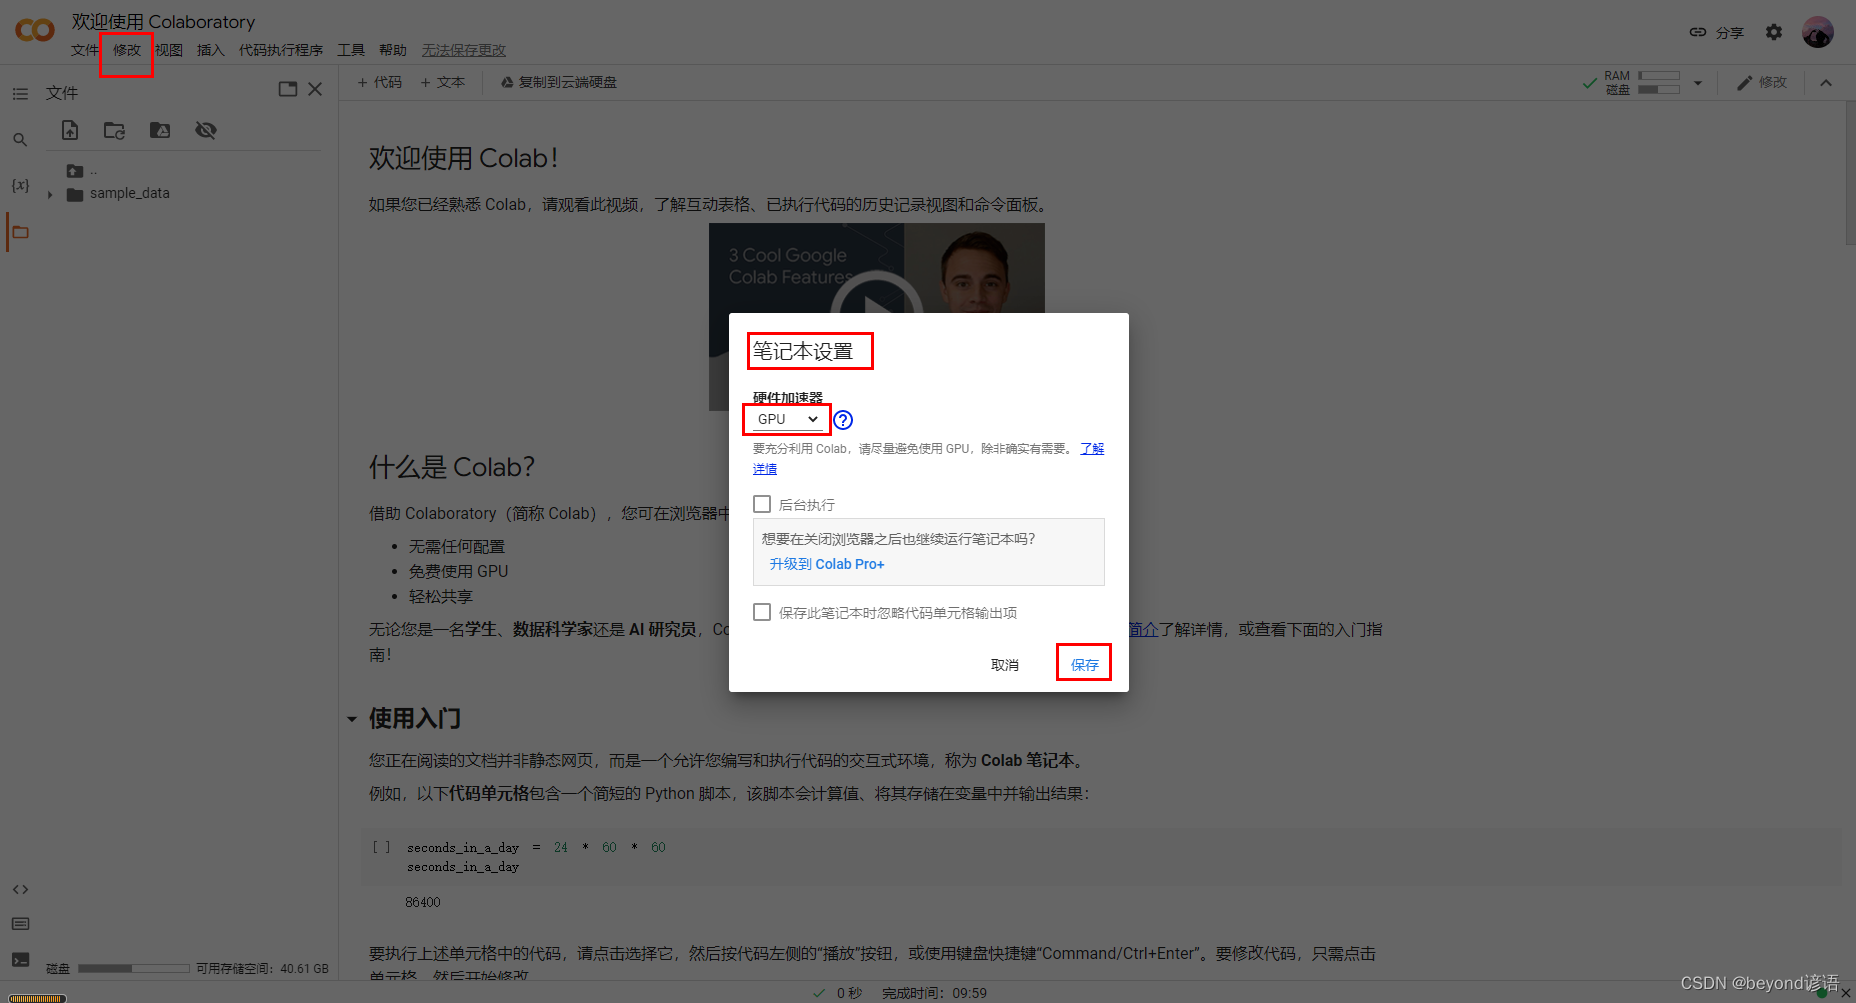Toggle hidden files eye icon
Viewport: 1856px width, 1003px height.
point(206,130)
